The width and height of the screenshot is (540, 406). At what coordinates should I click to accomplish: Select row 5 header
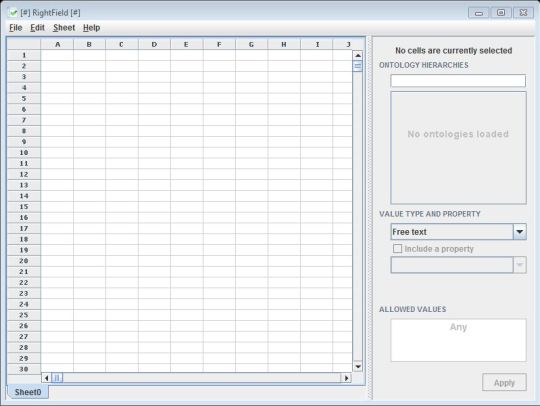coord(24,98)
